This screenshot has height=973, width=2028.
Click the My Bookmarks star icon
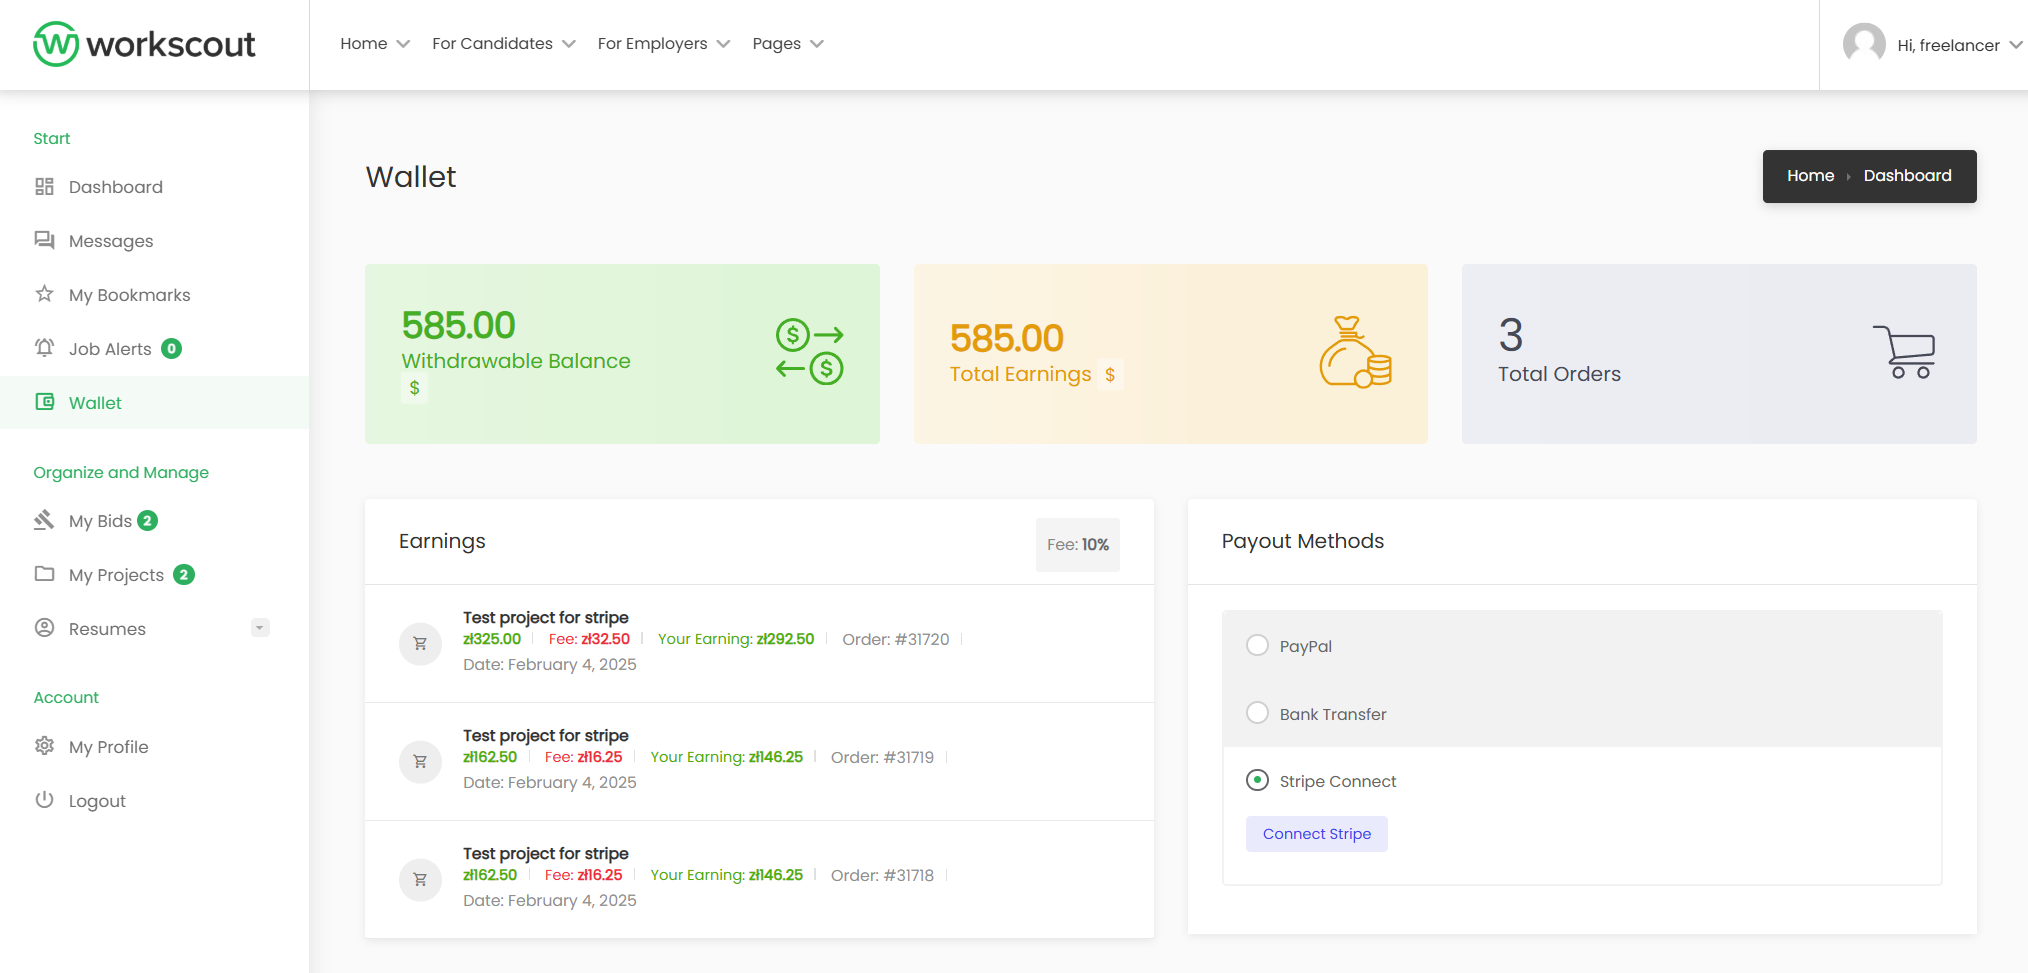(44, 294)
